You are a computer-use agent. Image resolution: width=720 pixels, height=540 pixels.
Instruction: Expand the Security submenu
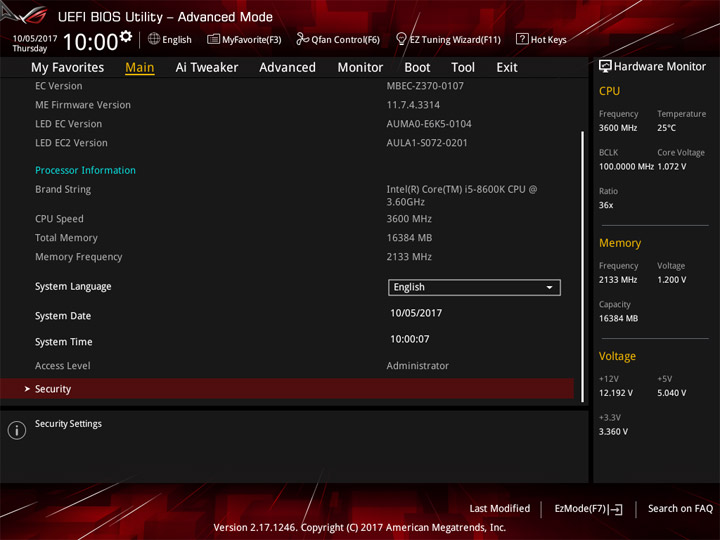coord(287,388)
